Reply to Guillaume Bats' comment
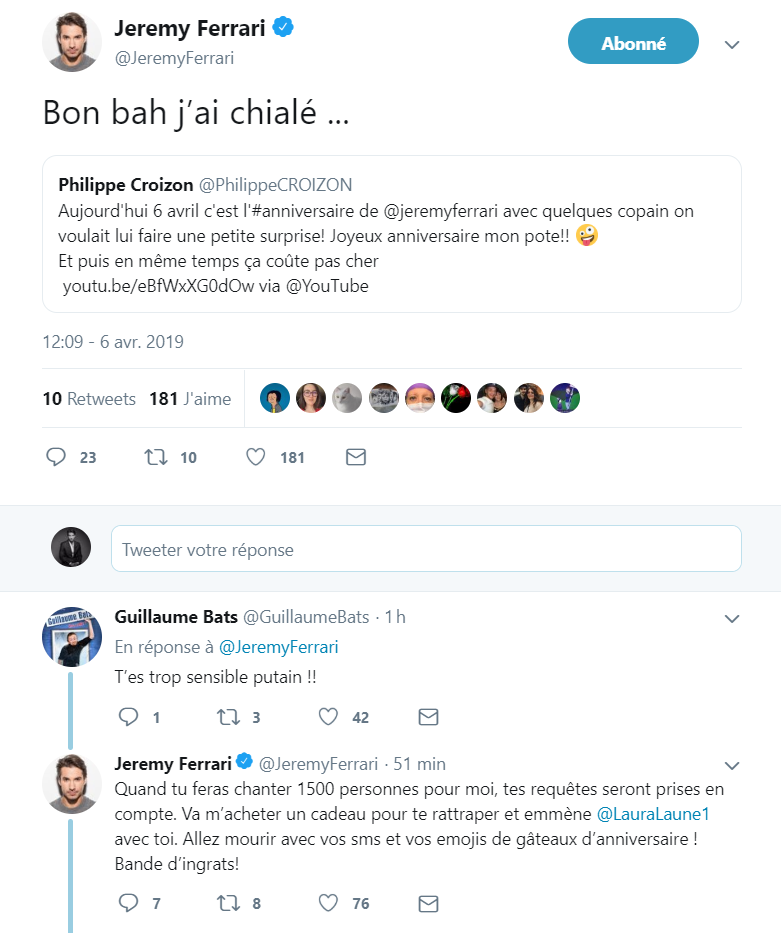The width and height of the screenshot is (781, 933). point(128,716)
